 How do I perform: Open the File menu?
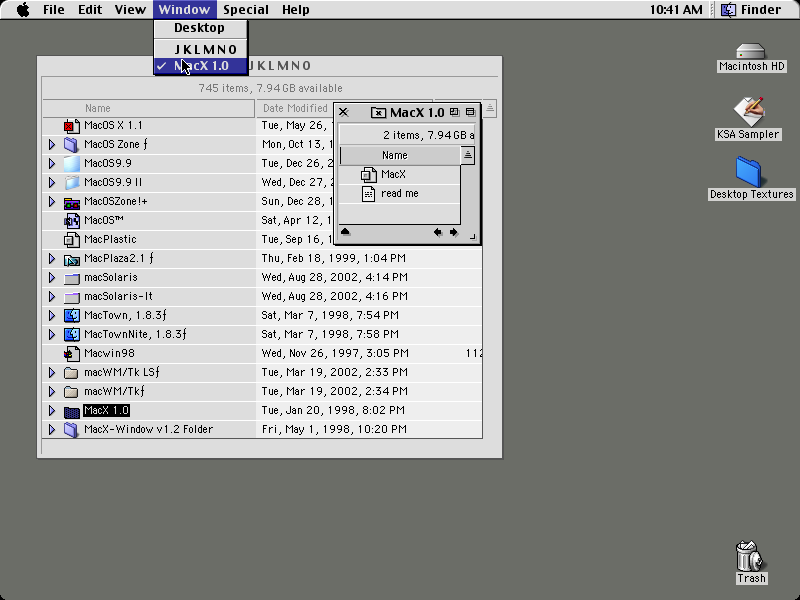click(x=54, y=10)
